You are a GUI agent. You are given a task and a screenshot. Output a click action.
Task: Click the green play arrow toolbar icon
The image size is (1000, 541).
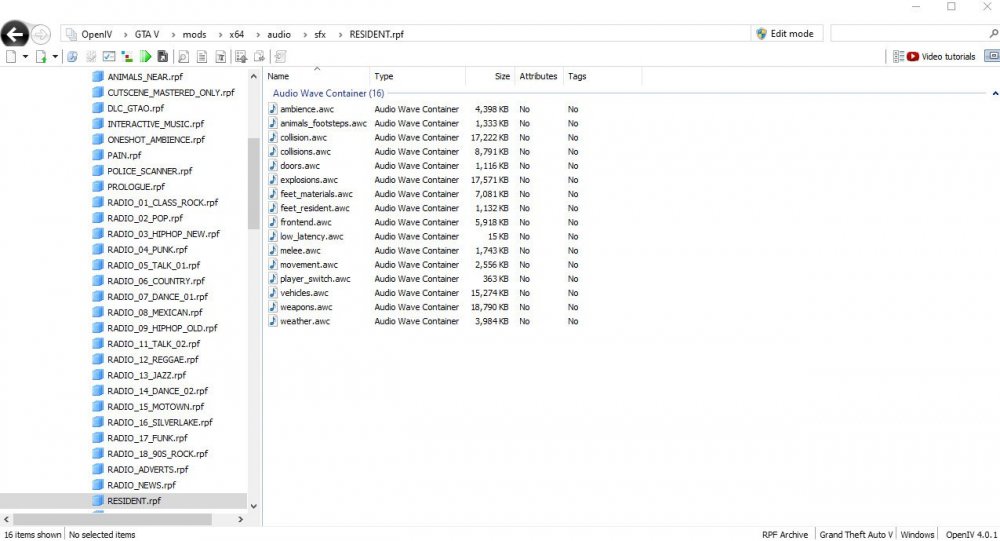coord(145,57)
